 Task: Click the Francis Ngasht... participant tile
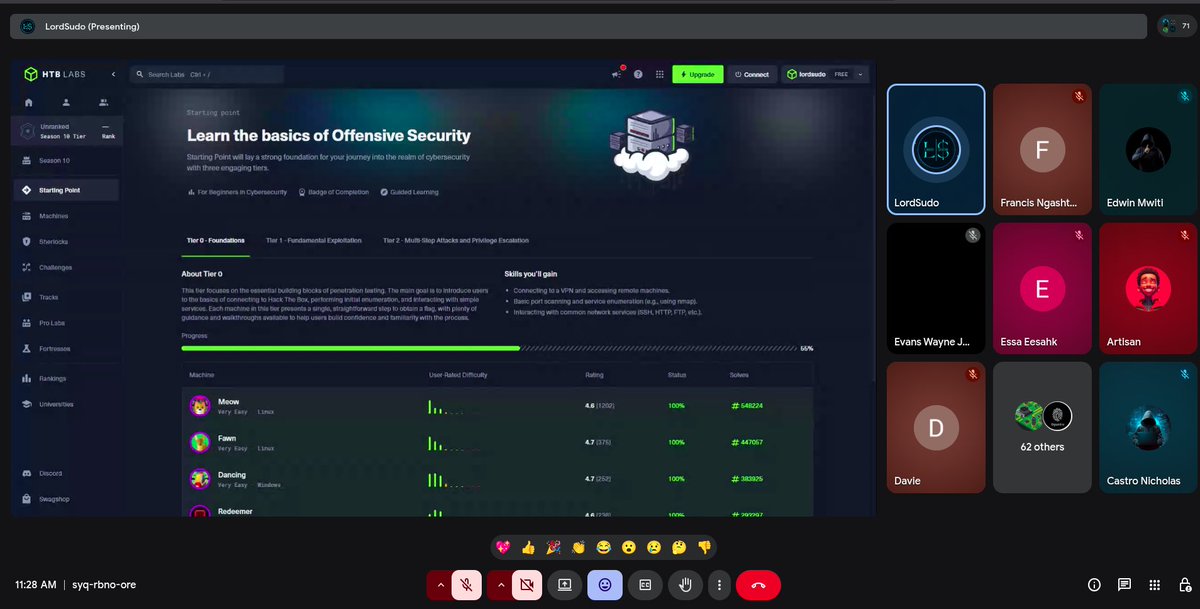click(x=1042, y=149)
